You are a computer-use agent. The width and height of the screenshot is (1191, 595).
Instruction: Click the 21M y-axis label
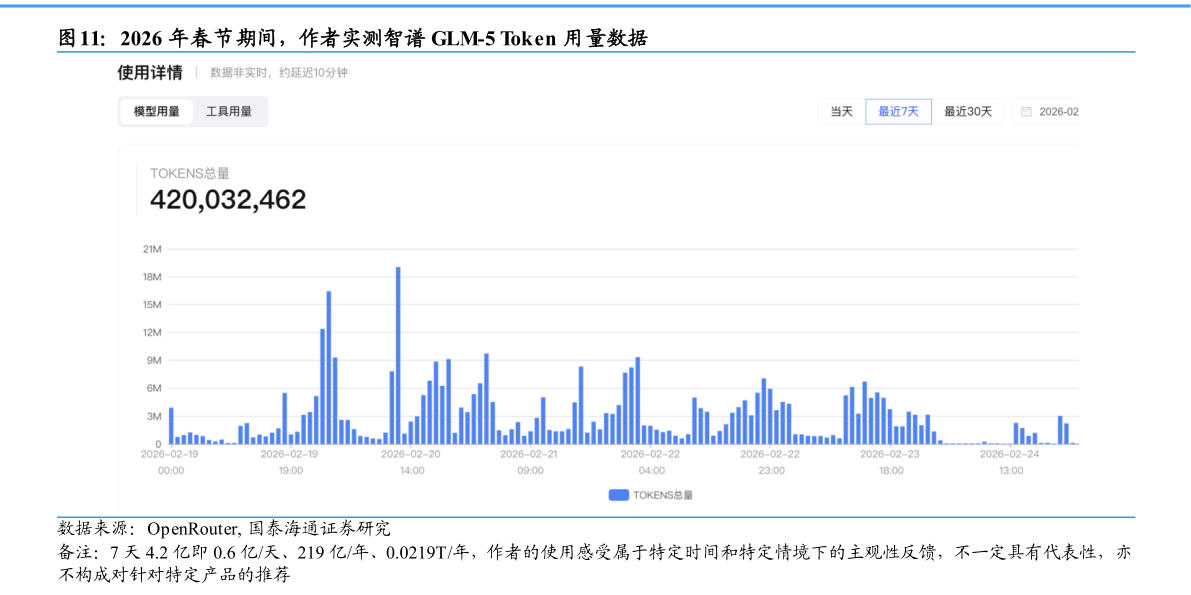tap(152, 249)
